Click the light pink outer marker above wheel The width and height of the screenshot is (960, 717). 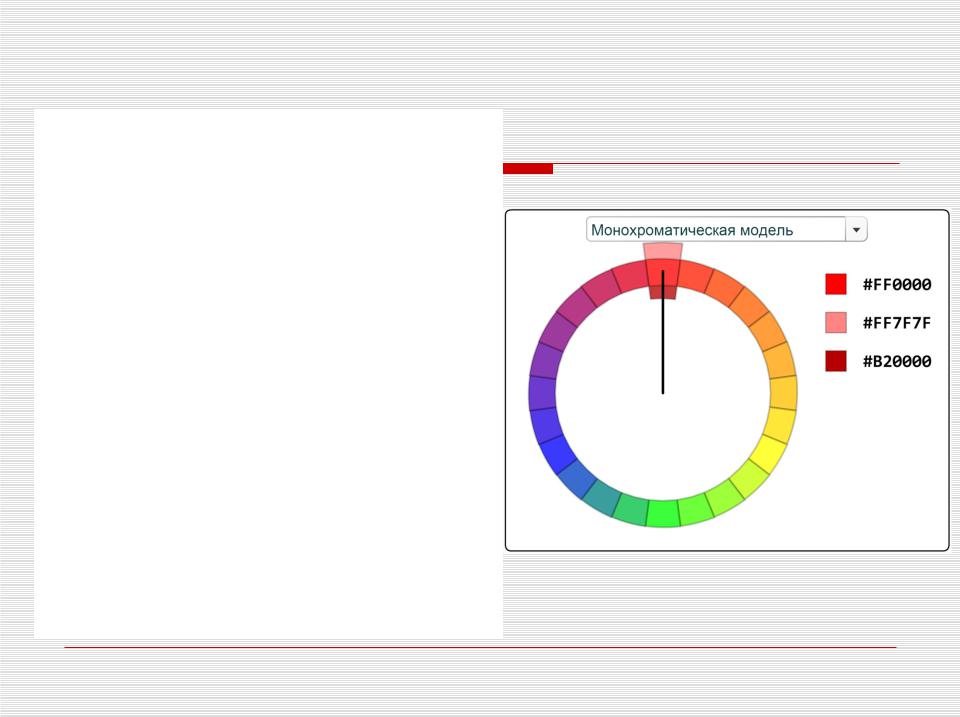point(663,251)
